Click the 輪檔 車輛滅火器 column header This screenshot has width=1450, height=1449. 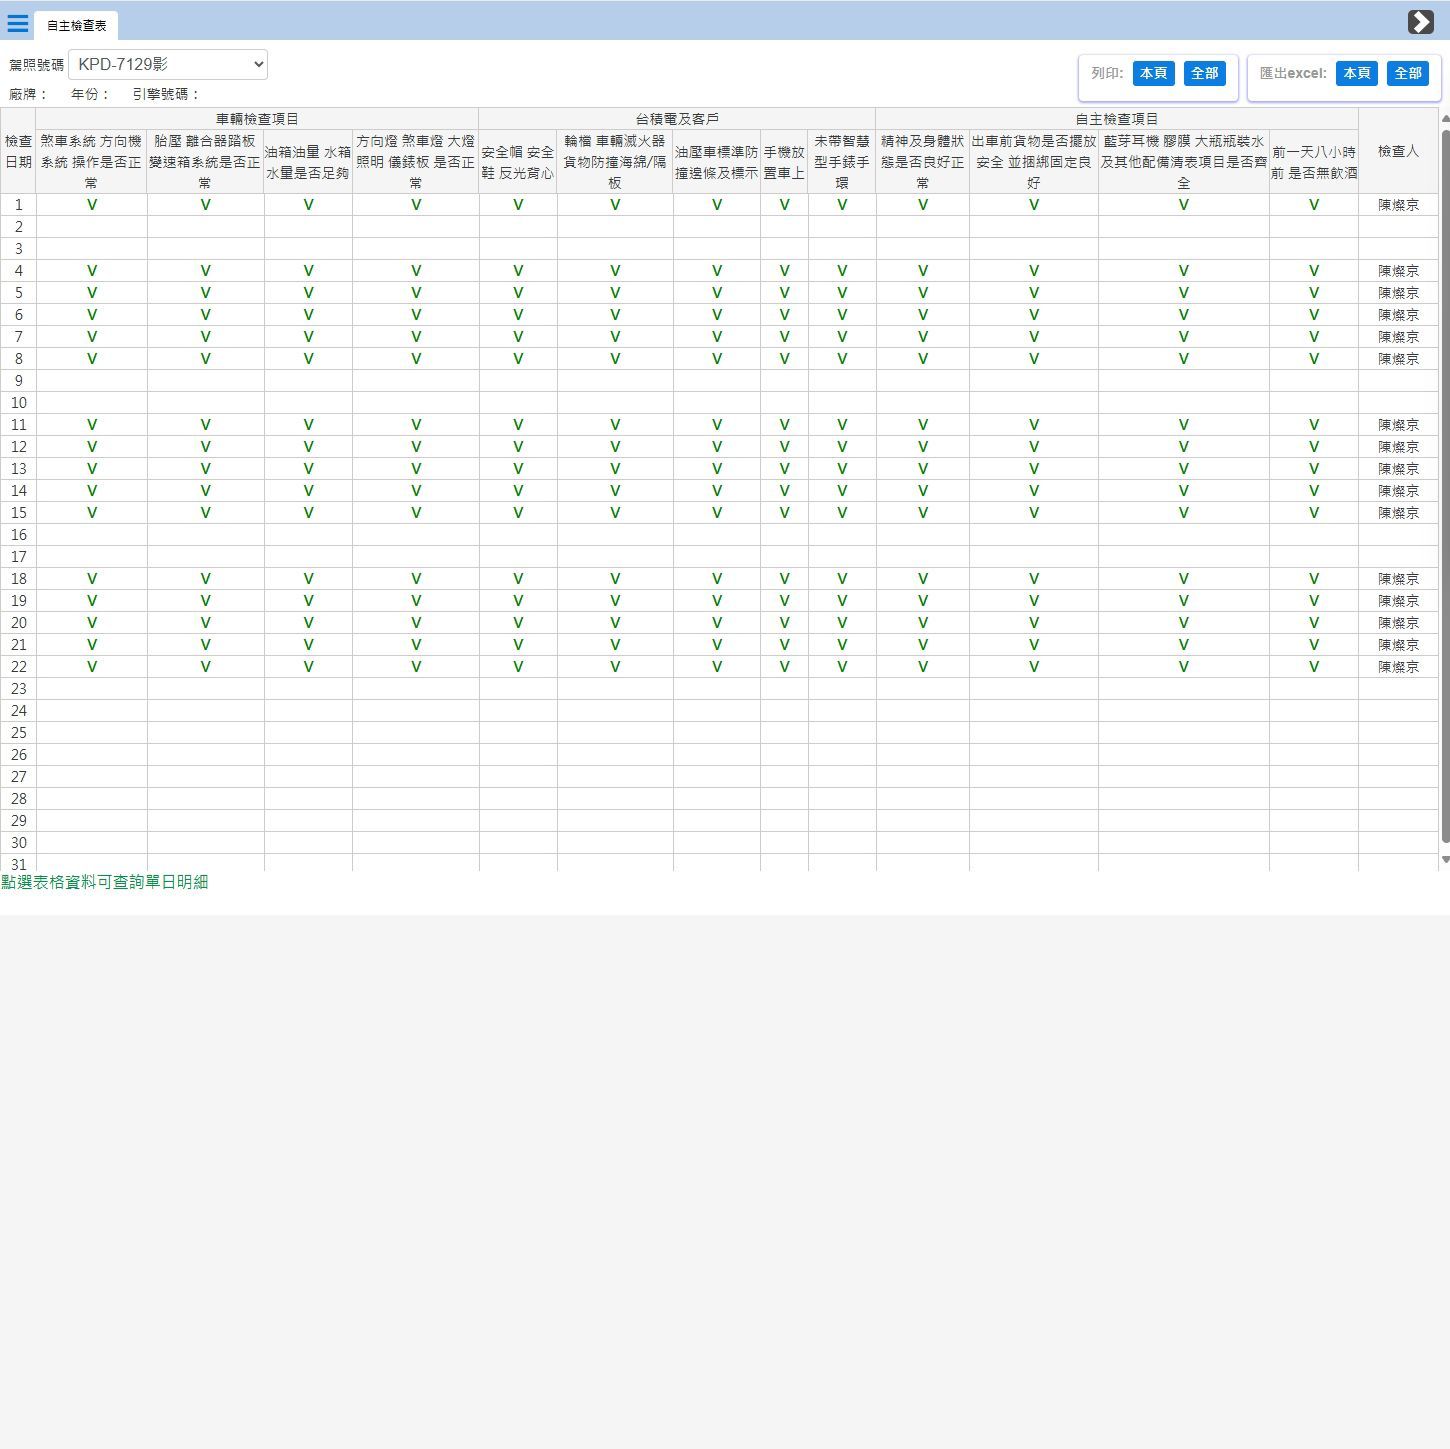coord(615,162)
